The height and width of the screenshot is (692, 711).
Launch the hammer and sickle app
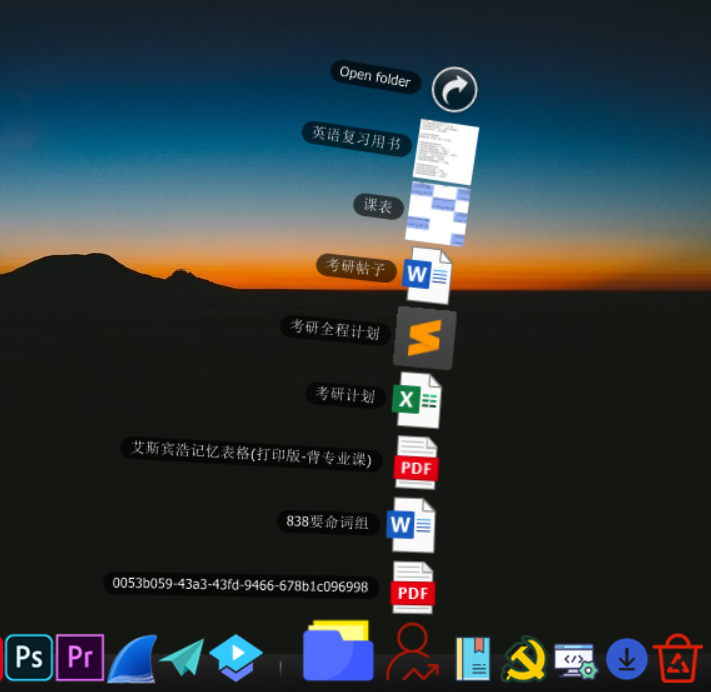pos(523,659)
